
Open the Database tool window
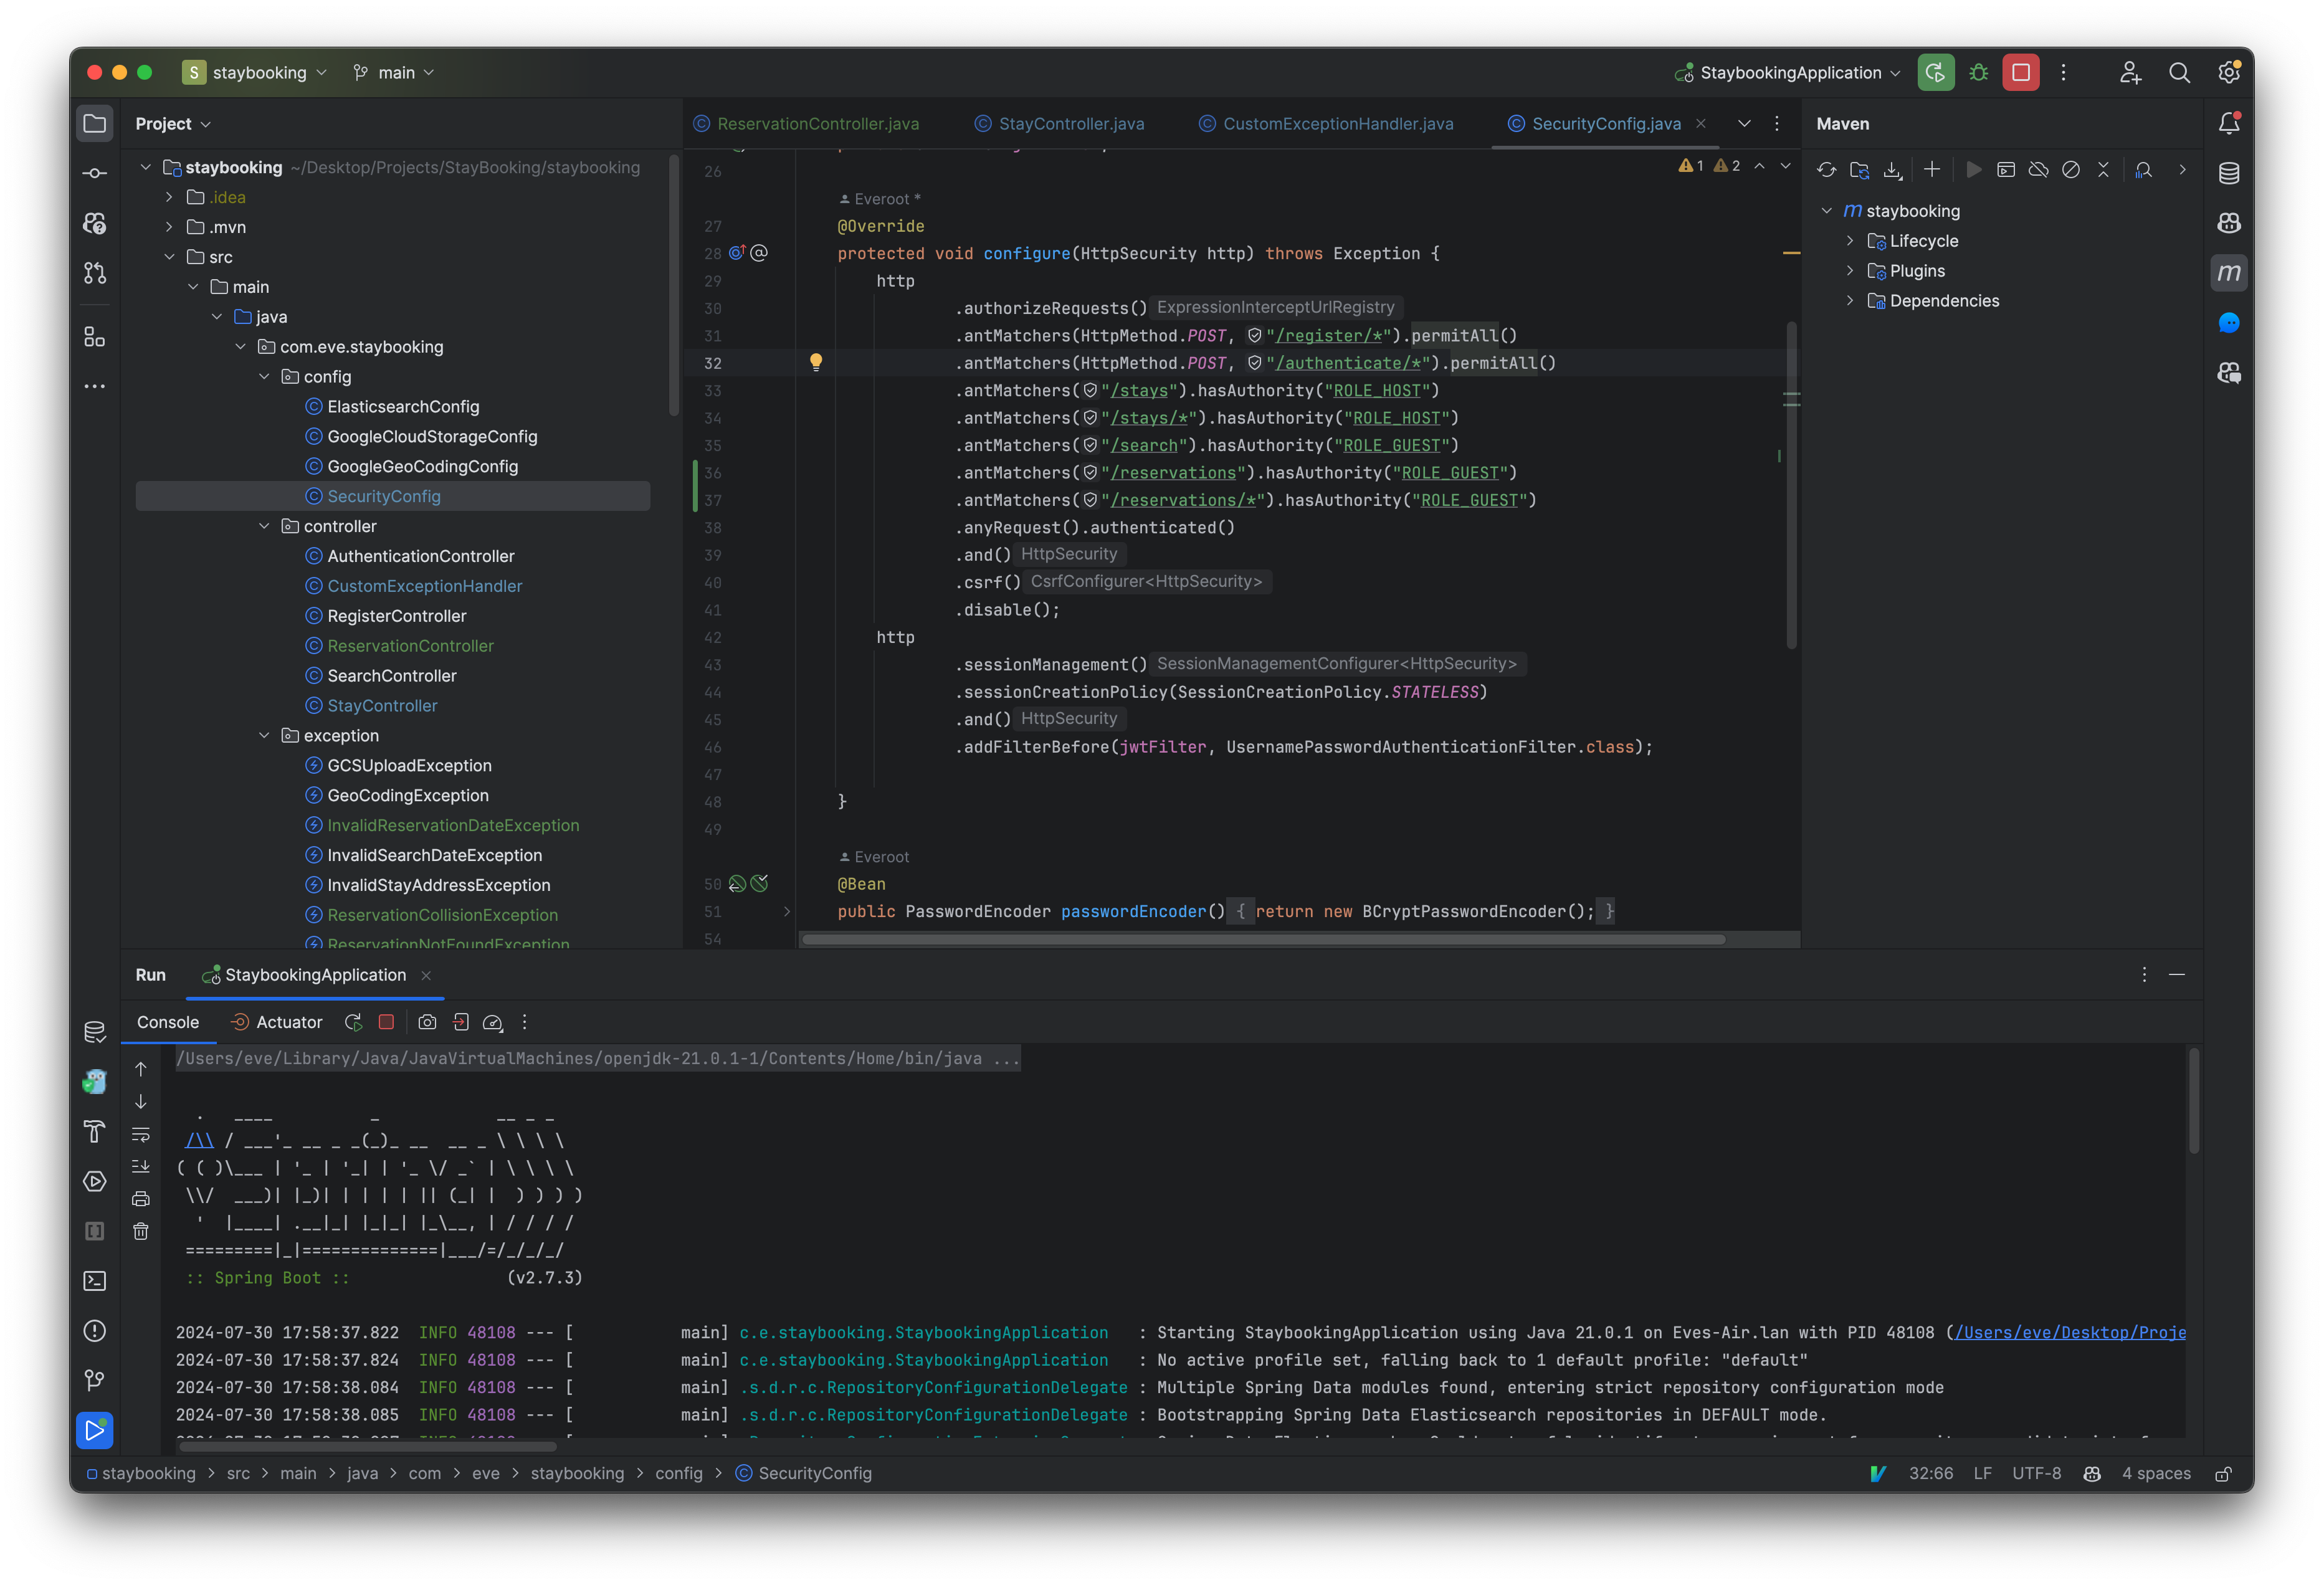pos(2230,172)
